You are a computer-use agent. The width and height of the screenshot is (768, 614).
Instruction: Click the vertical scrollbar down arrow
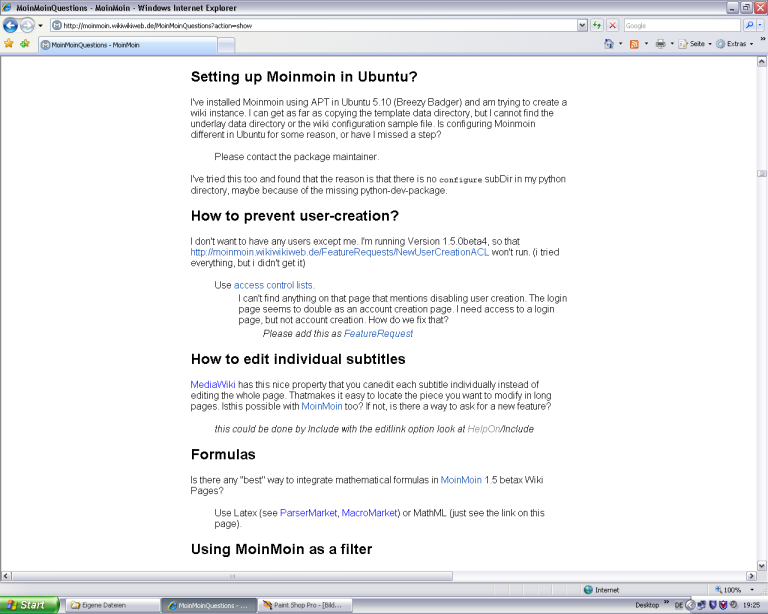pos(762,566)
